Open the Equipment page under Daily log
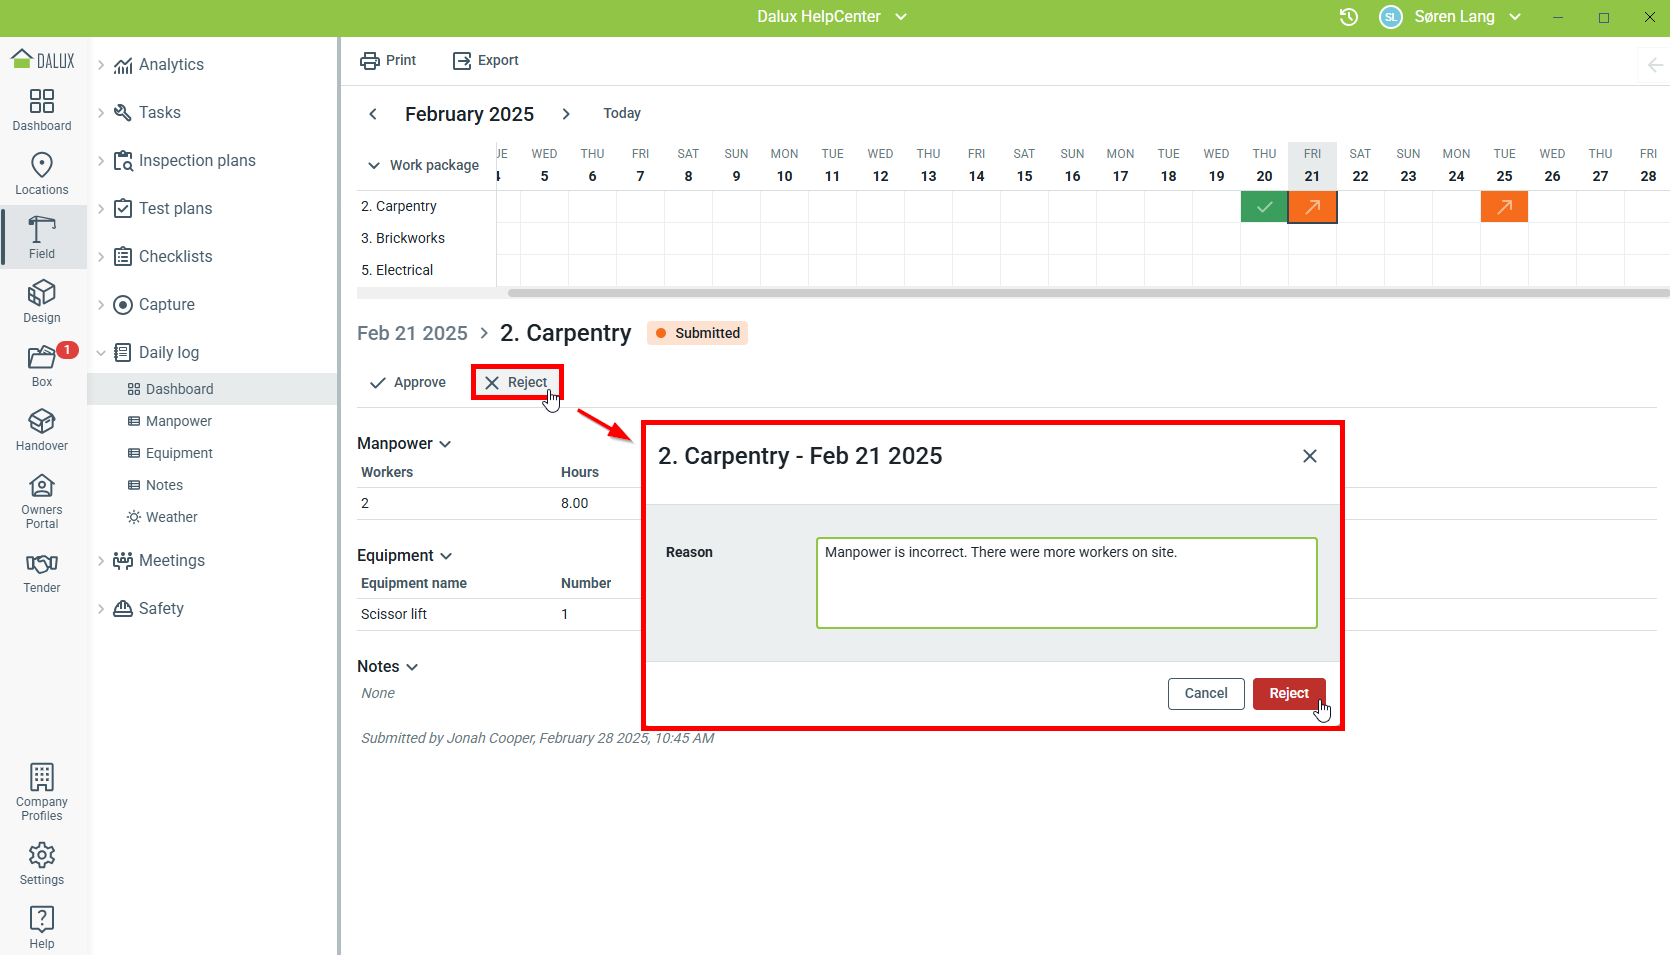 179,453
